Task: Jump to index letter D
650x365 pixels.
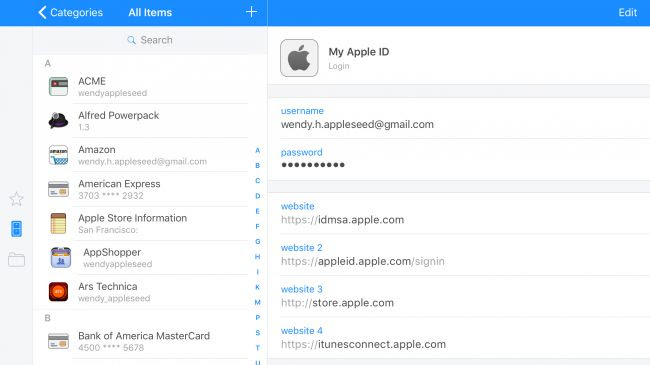Action: [x=257, y=196]
